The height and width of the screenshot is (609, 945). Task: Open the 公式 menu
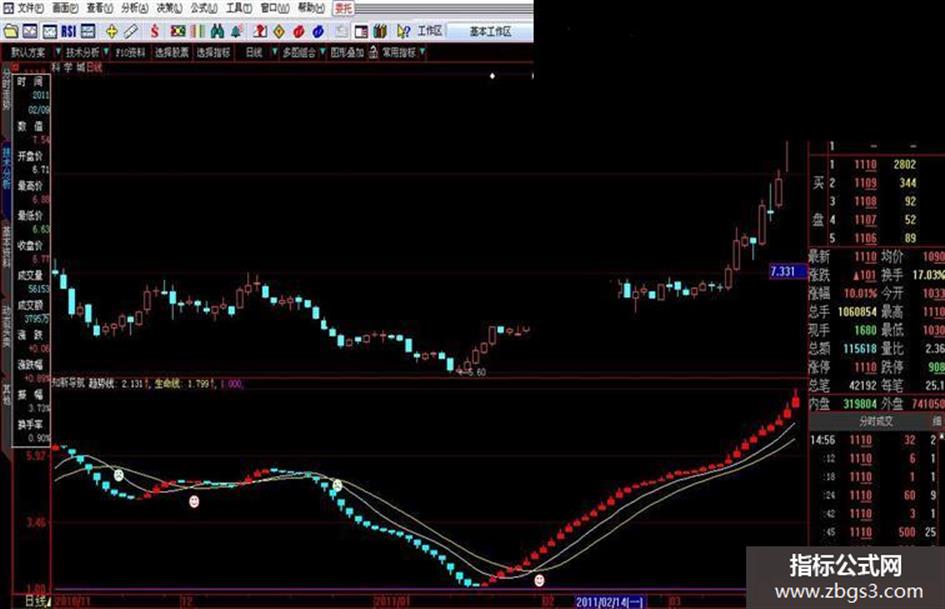tap(204, 8)
